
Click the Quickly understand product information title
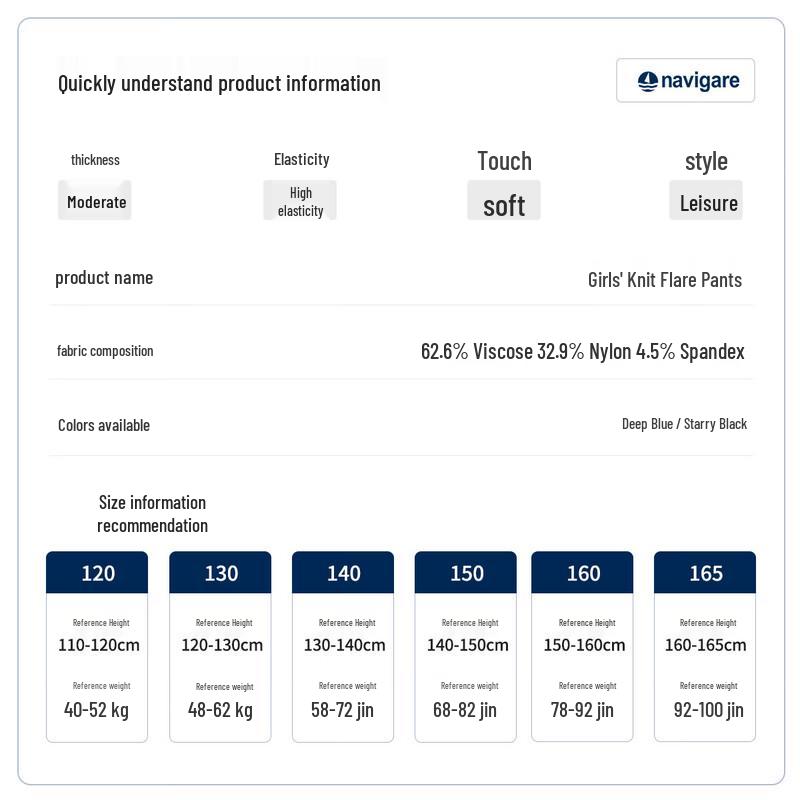click(x=219, y=84)
